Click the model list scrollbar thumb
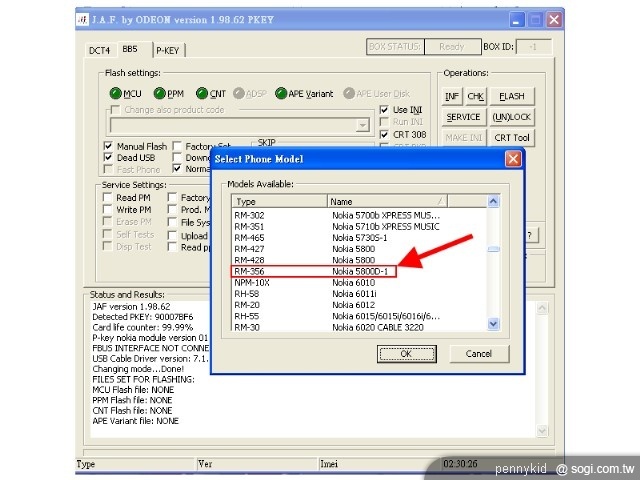 [x=493, y=249]
